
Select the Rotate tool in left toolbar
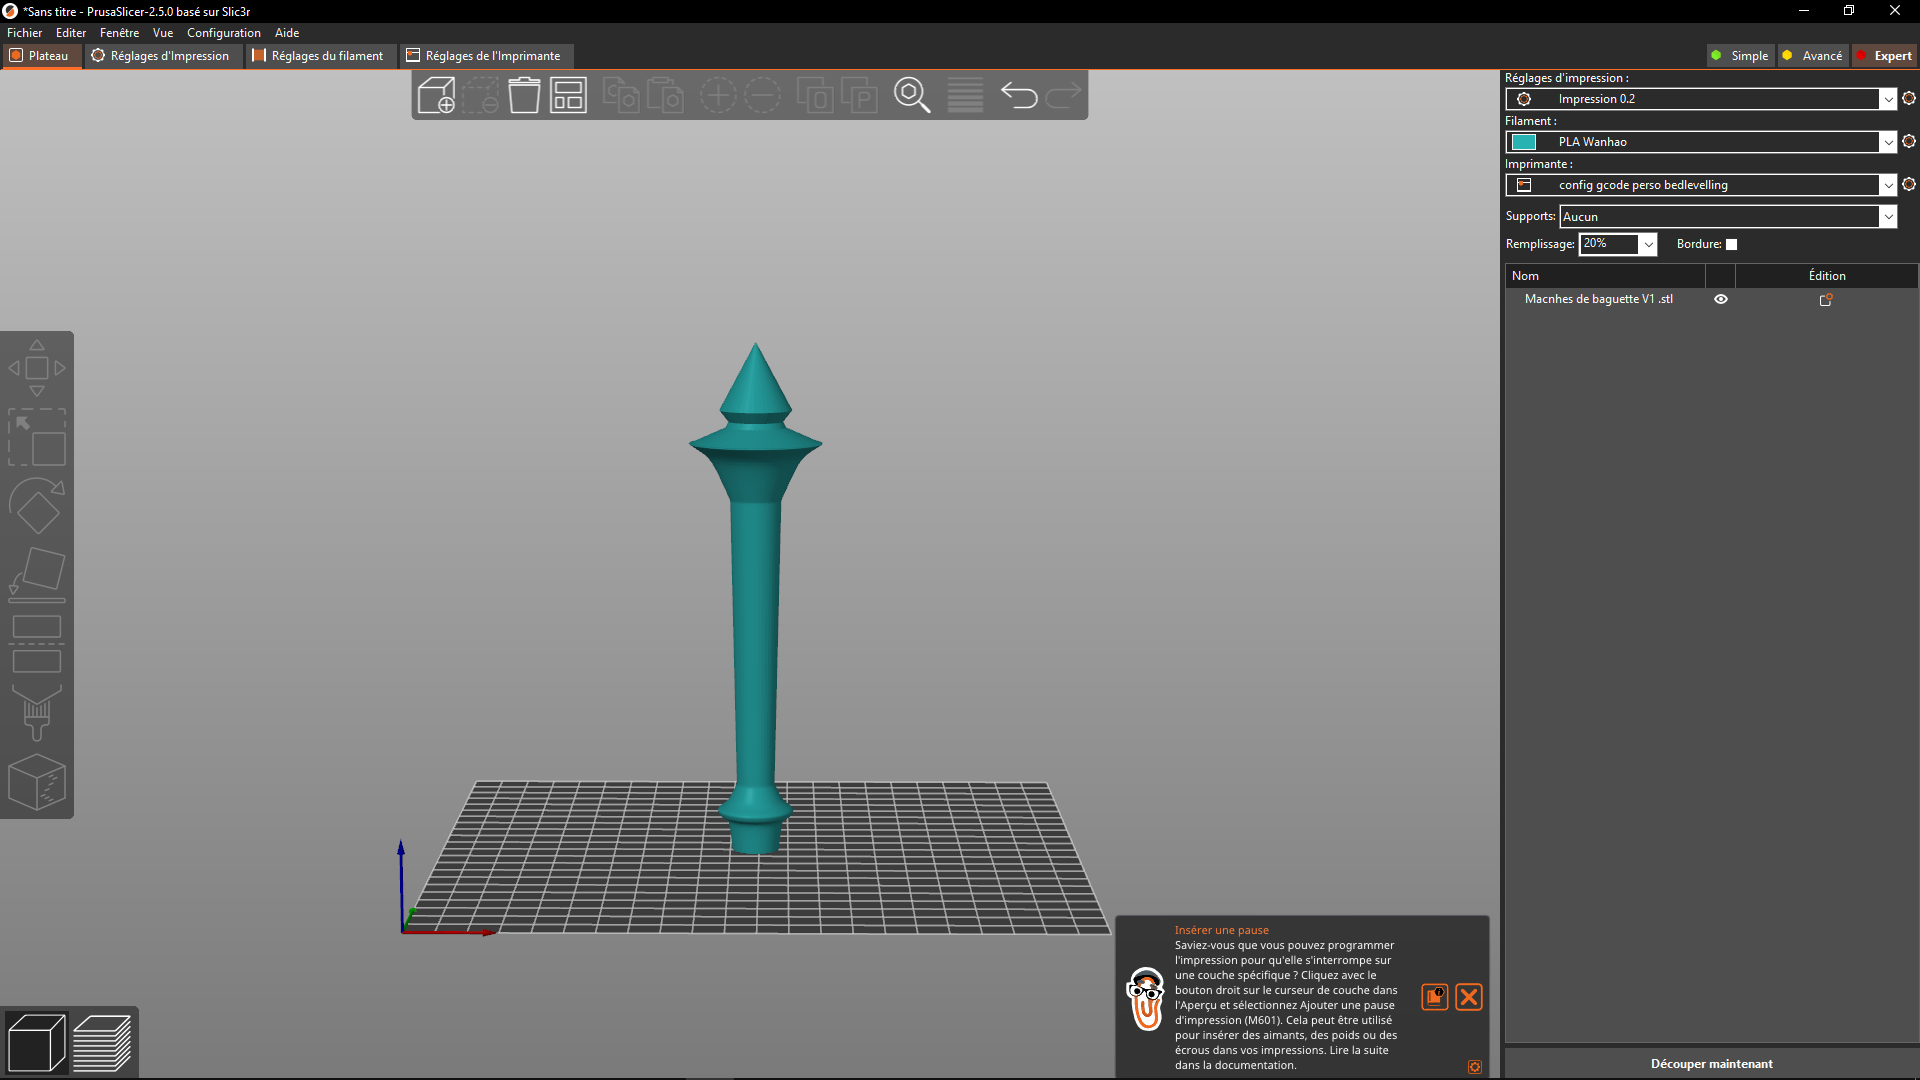coord(37,506)
